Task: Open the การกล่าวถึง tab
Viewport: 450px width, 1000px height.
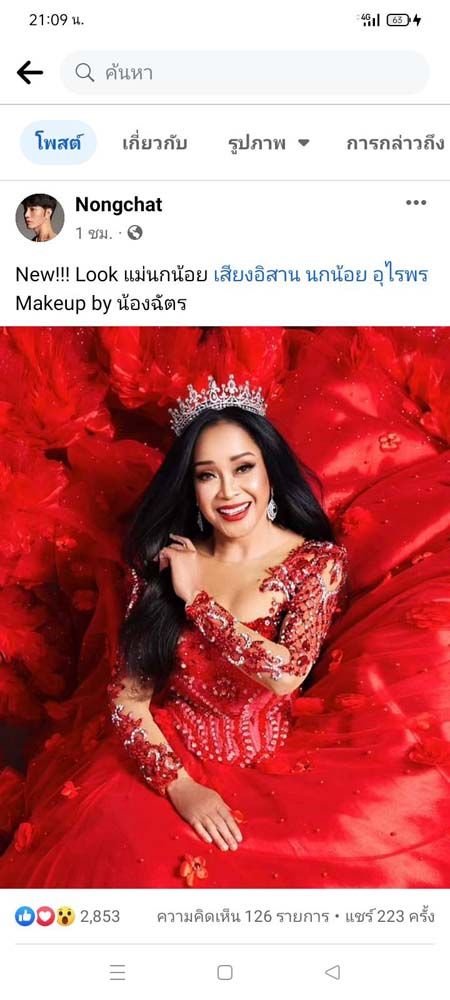Action: point(396,143)
